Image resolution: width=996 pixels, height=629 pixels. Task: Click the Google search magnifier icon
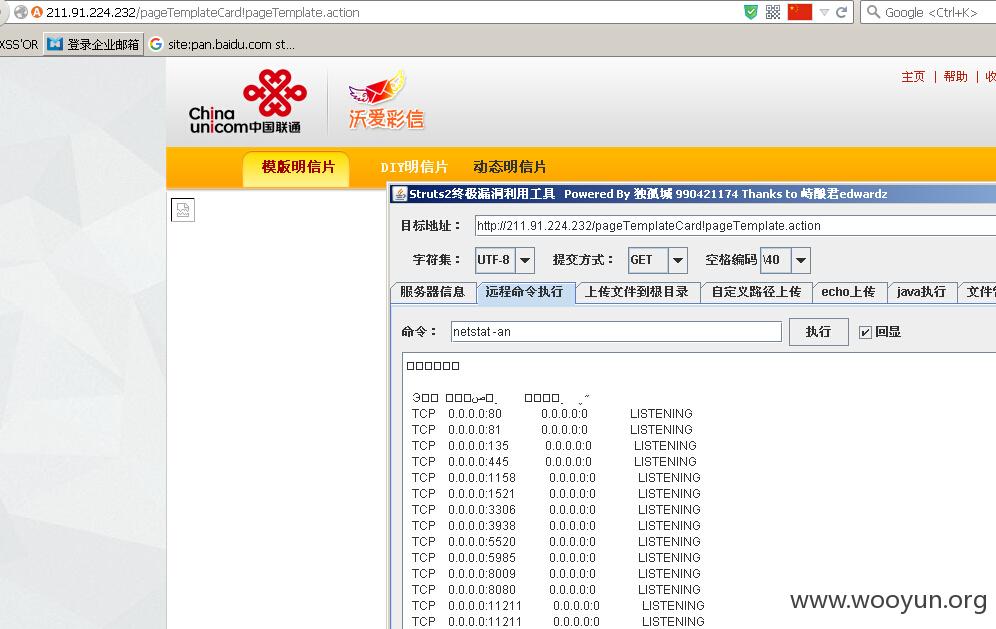(x=873, y=12)
